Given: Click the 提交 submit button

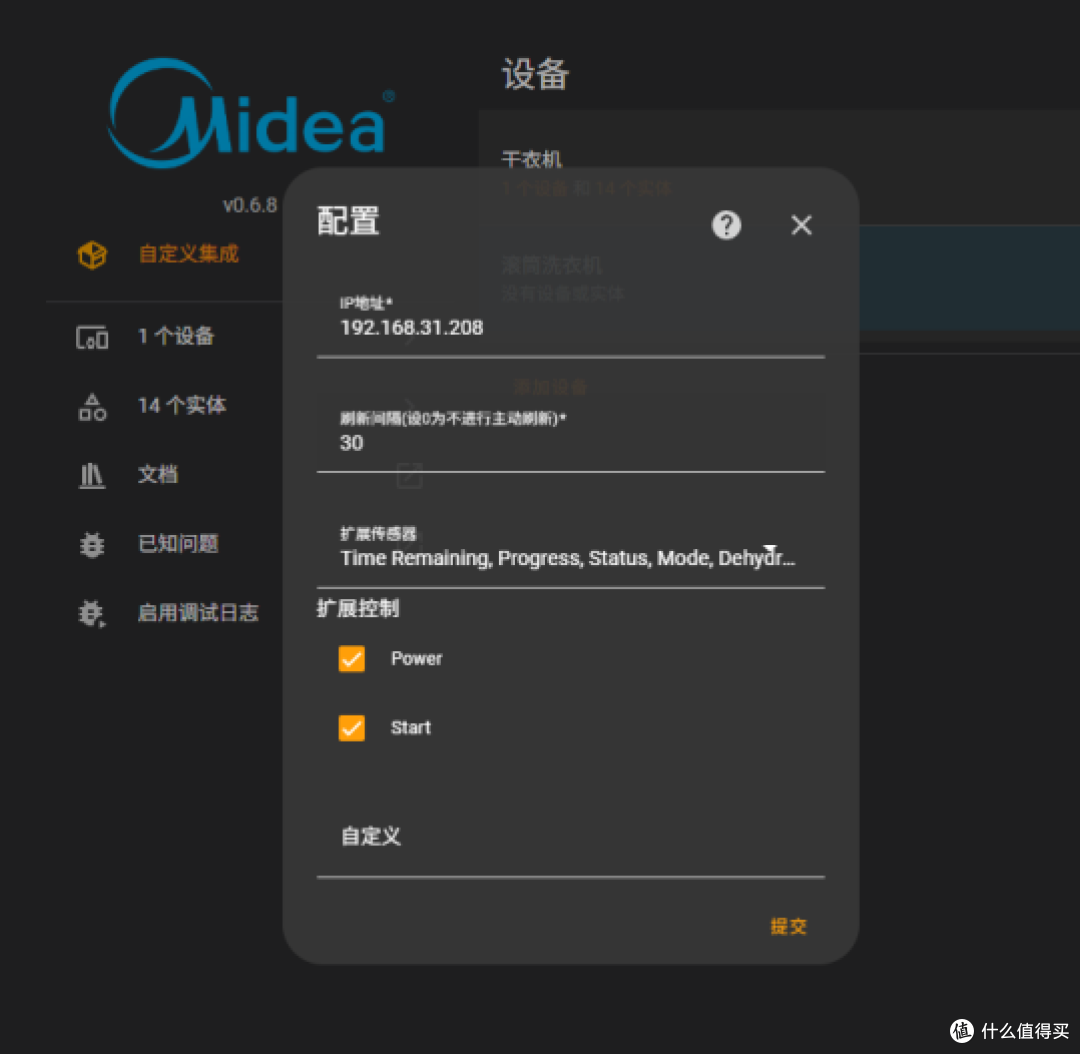Looking at the screenshot, I should (x=788, y=926).
